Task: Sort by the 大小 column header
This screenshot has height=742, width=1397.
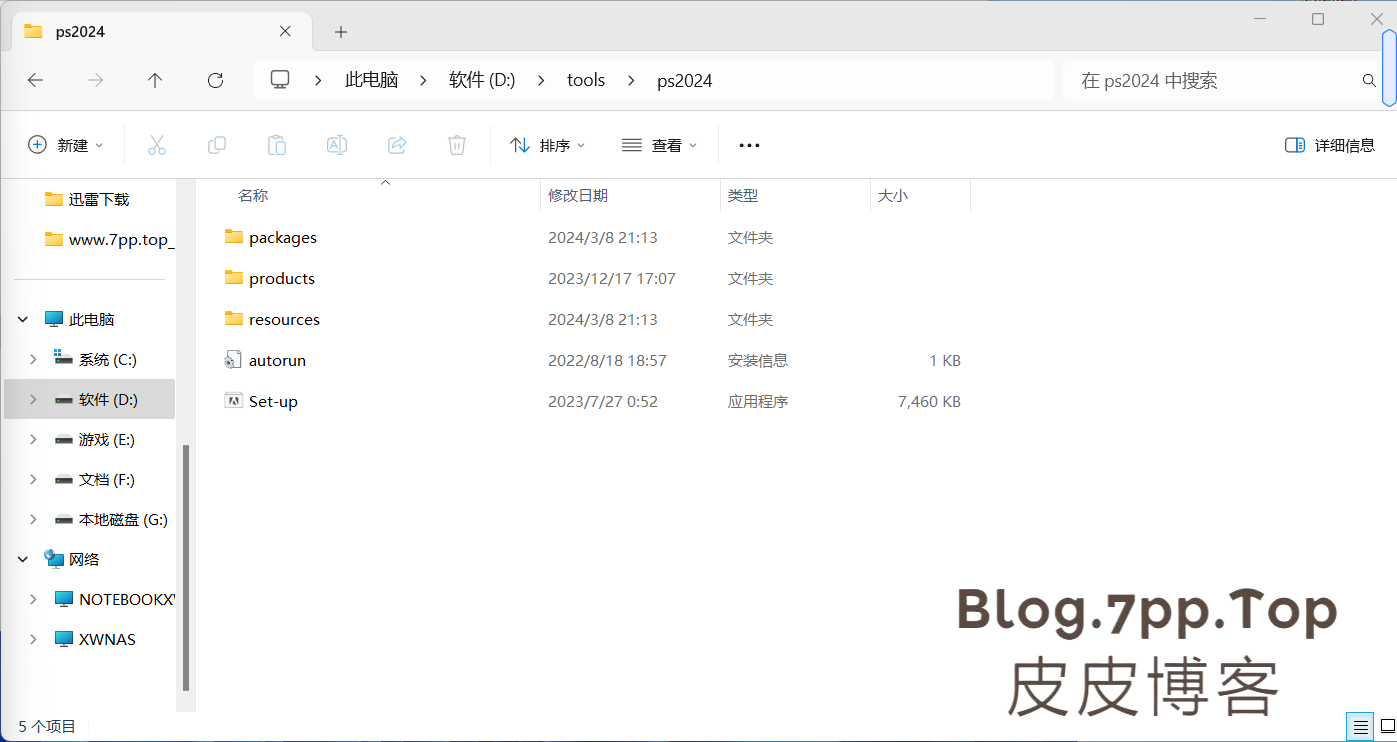Action: click(x=893, y=196)
